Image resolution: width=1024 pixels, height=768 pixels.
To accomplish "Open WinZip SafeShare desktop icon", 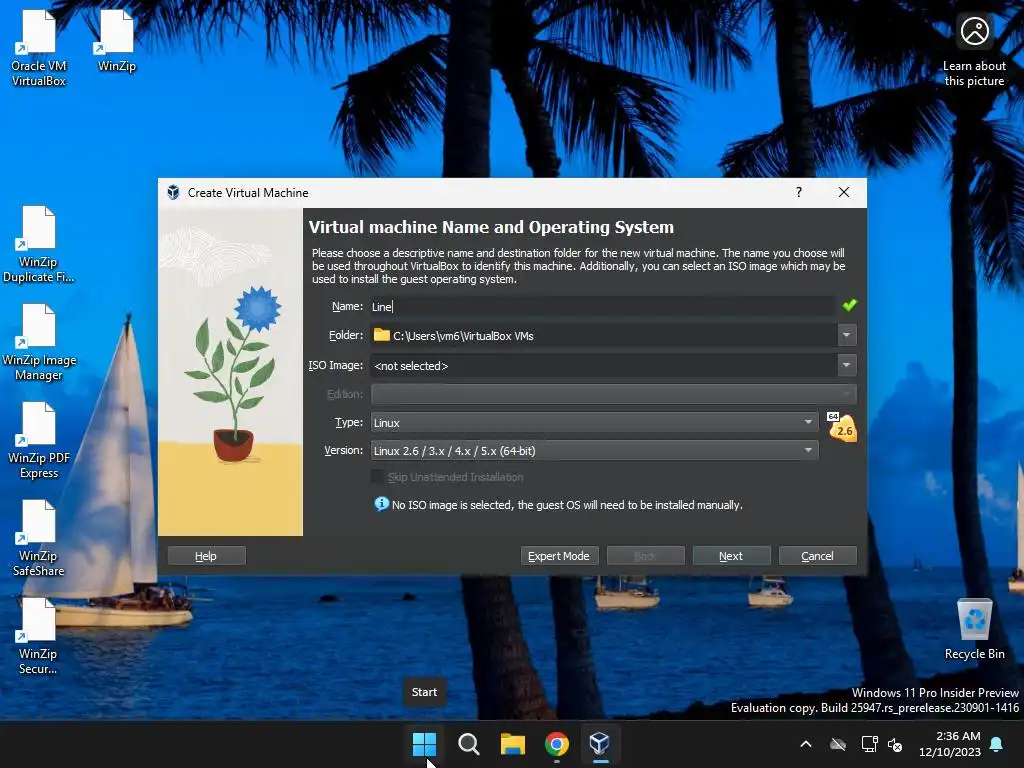I will [x=39, y=538].
